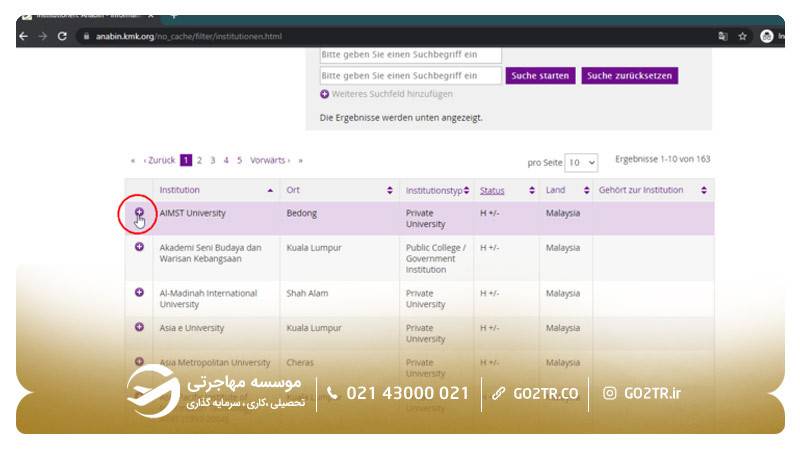Sort by Status column header

(492, 190)
